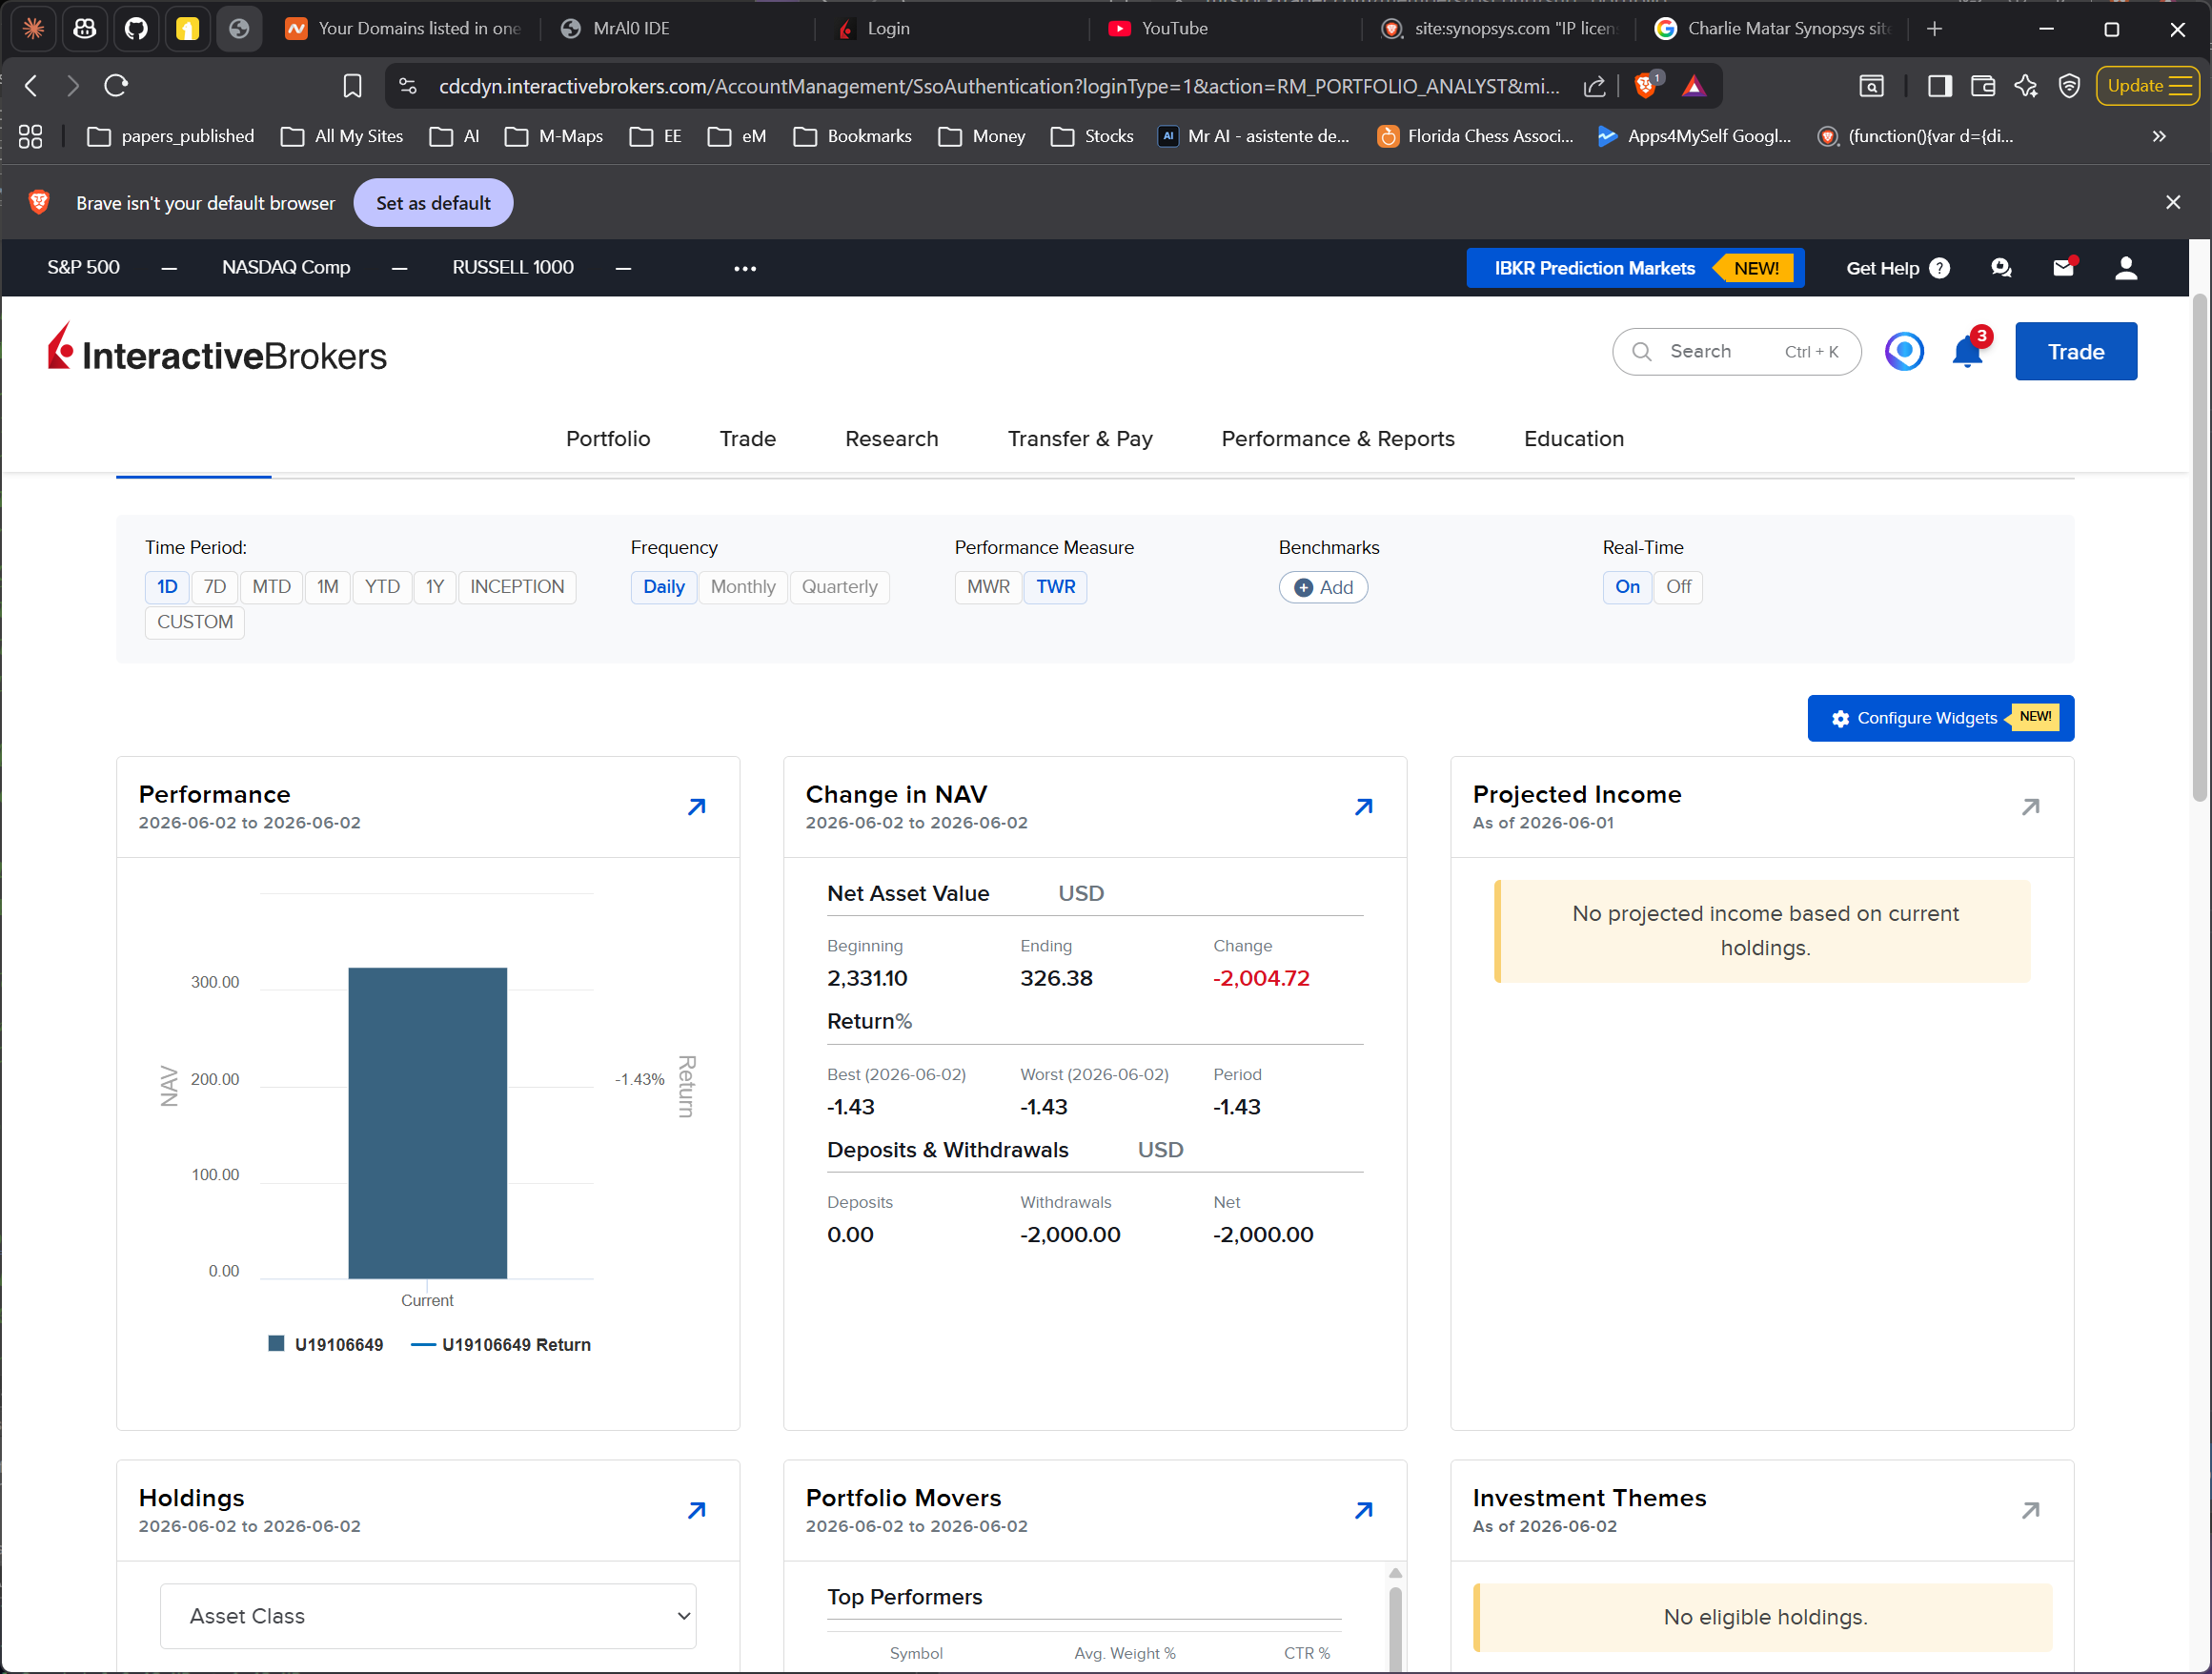The image size is (2212, 1674).
Task: Click the page vertical scrollbar
Action: (x=2199, y=548)
